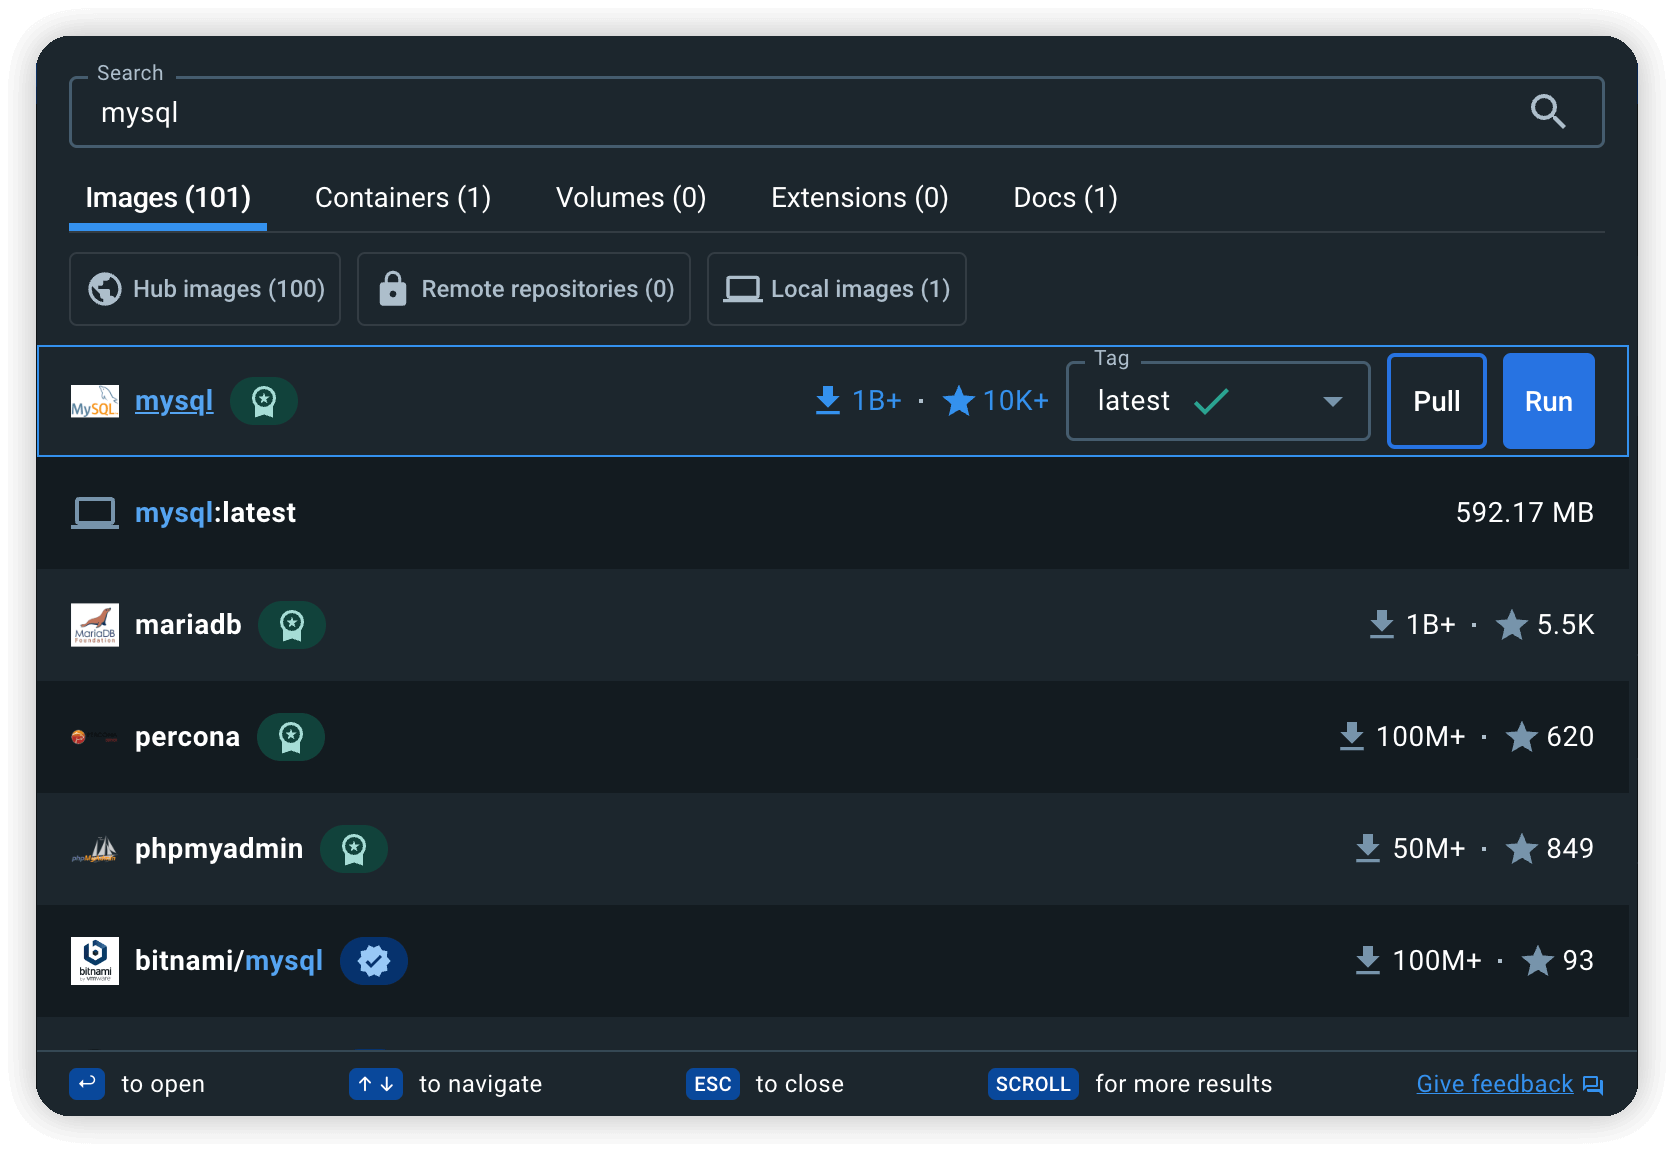Click the official image badge next to phpmyadmin
Viewport: 1674px width, 1152px height.
[354, 849]
